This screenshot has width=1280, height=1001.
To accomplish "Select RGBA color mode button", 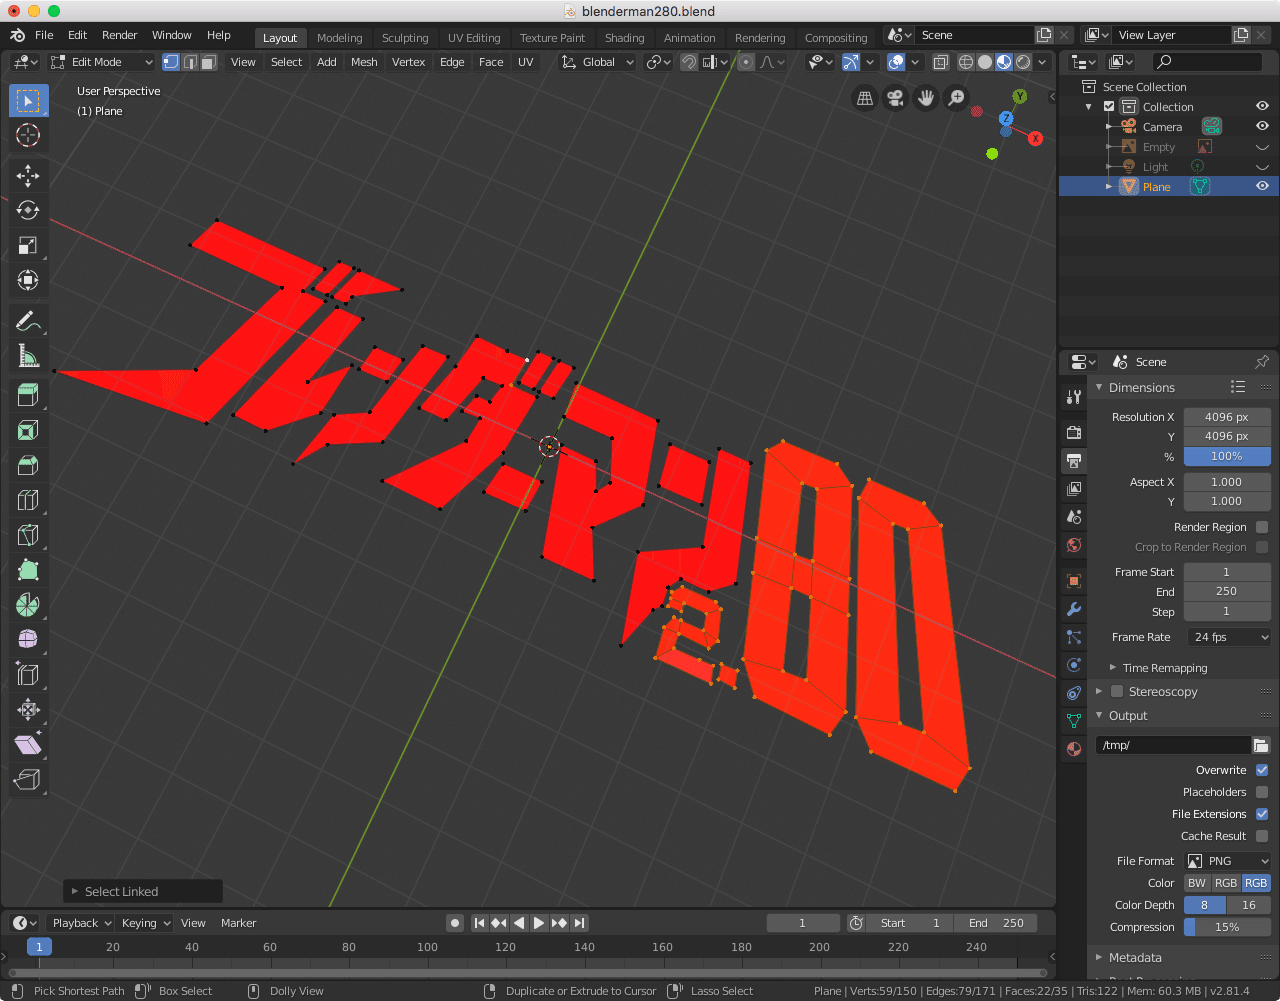I will 1256,883.
